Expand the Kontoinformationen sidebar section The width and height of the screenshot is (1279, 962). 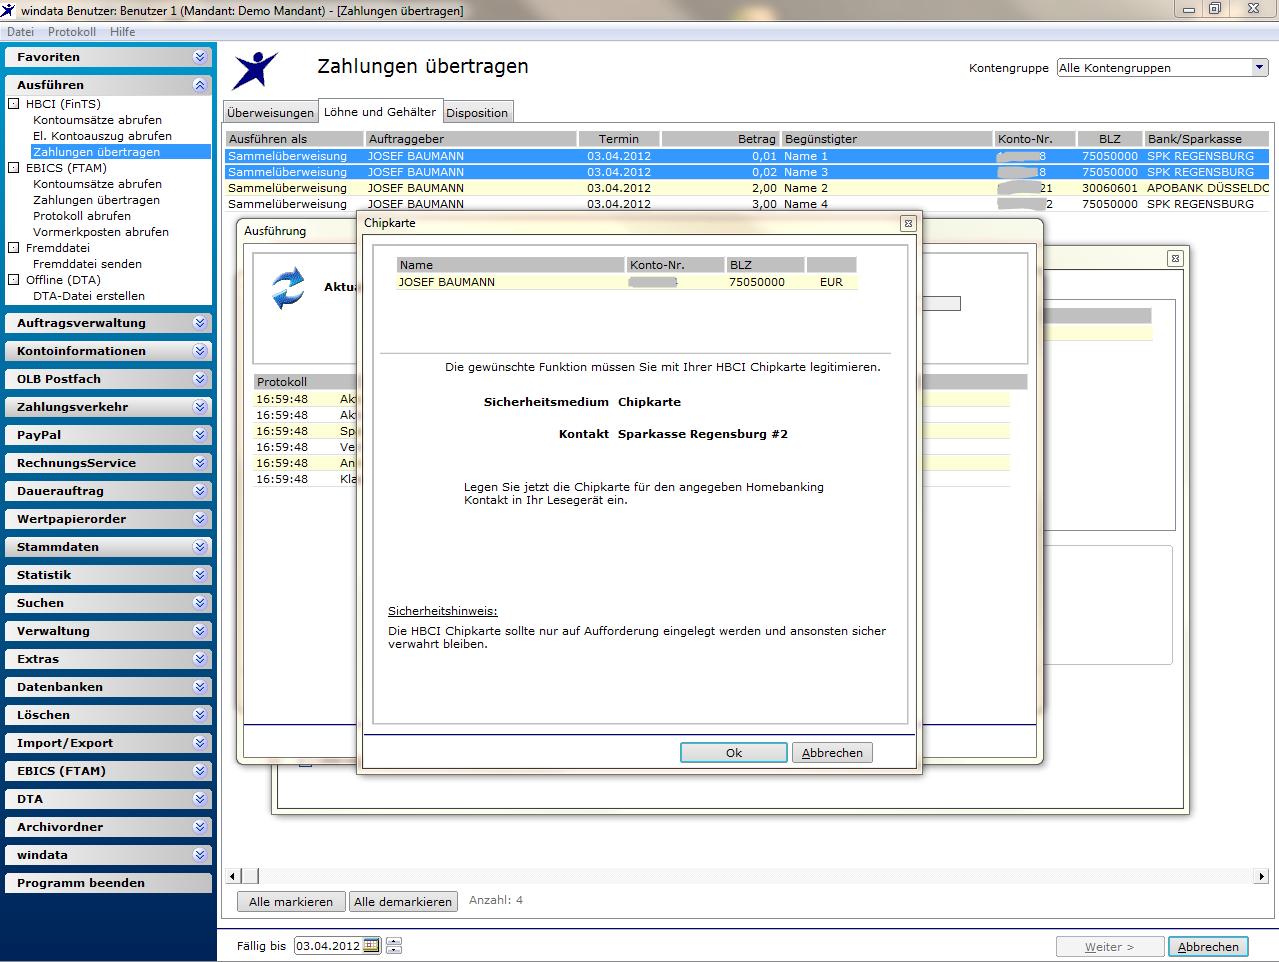[x=200, y=351]
